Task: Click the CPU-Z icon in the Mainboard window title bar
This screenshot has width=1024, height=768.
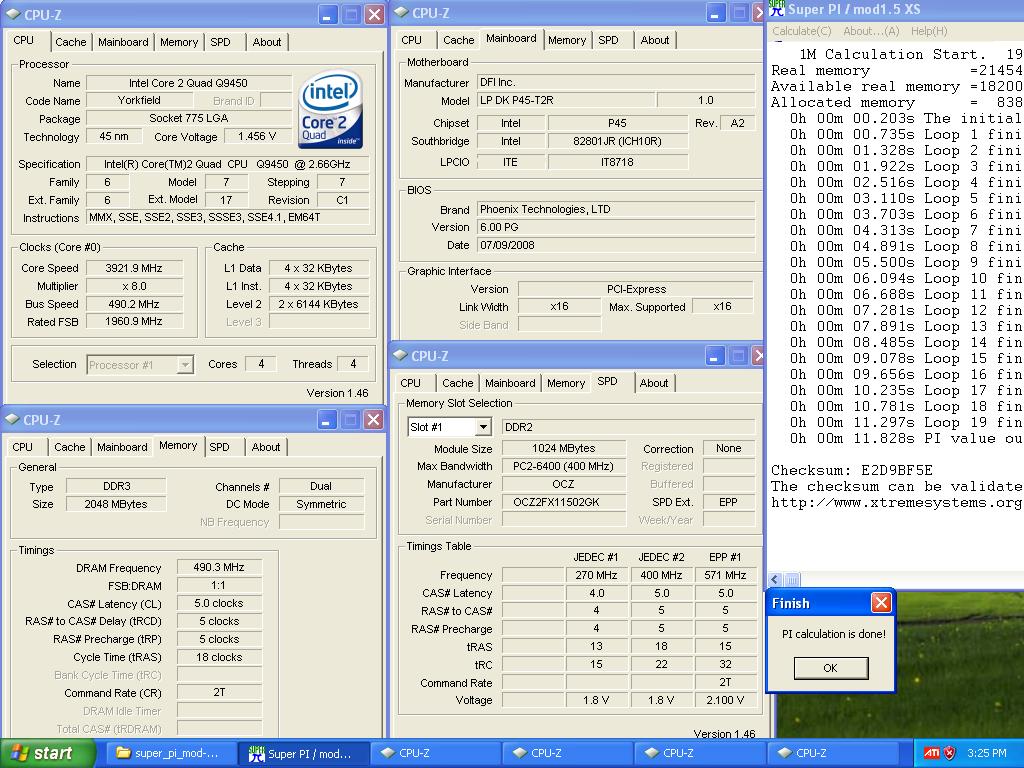Action: 402,12
